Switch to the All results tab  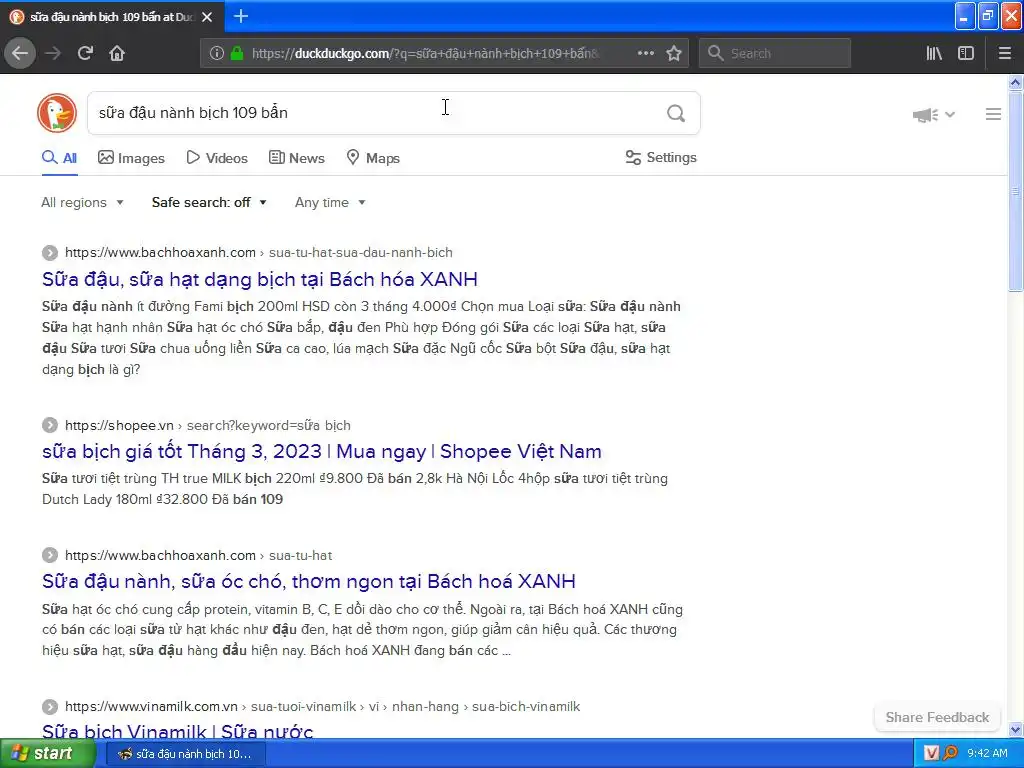pyautogui.click(x=59, y=158)
